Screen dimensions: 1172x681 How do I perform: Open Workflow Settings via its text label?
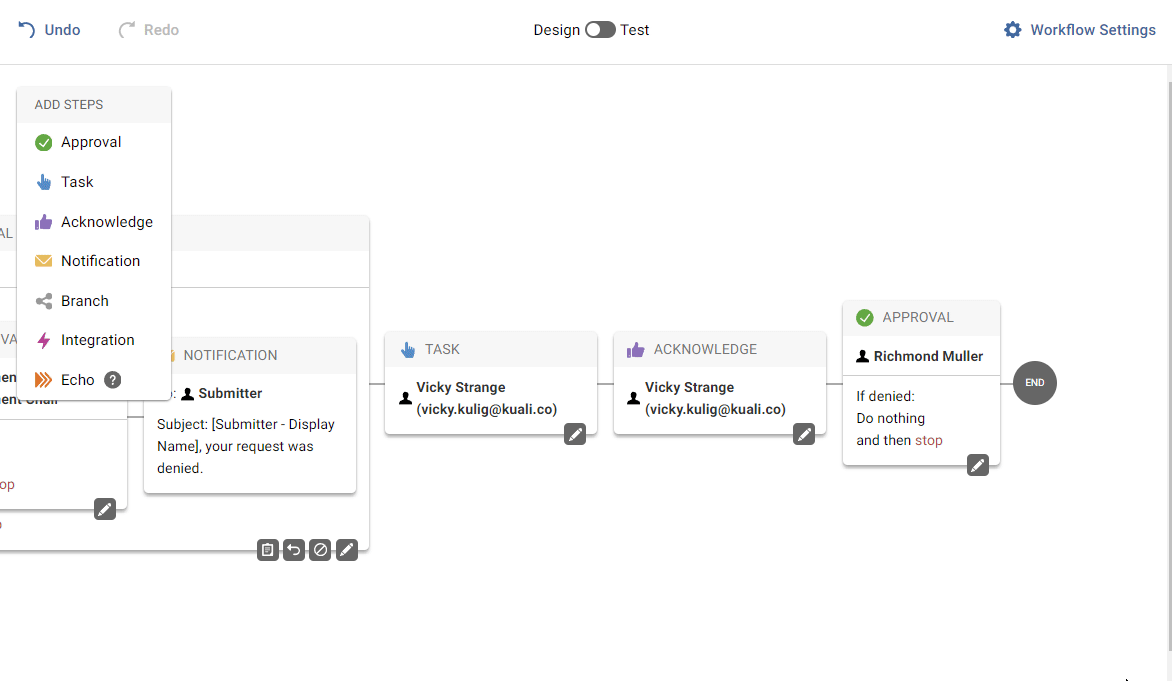[1090, 29]
